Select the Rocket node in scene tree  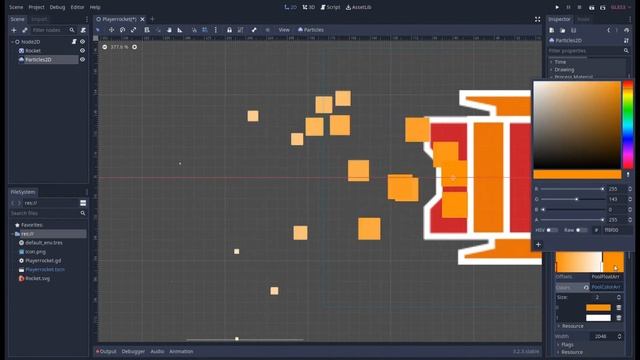pos(33,51)
